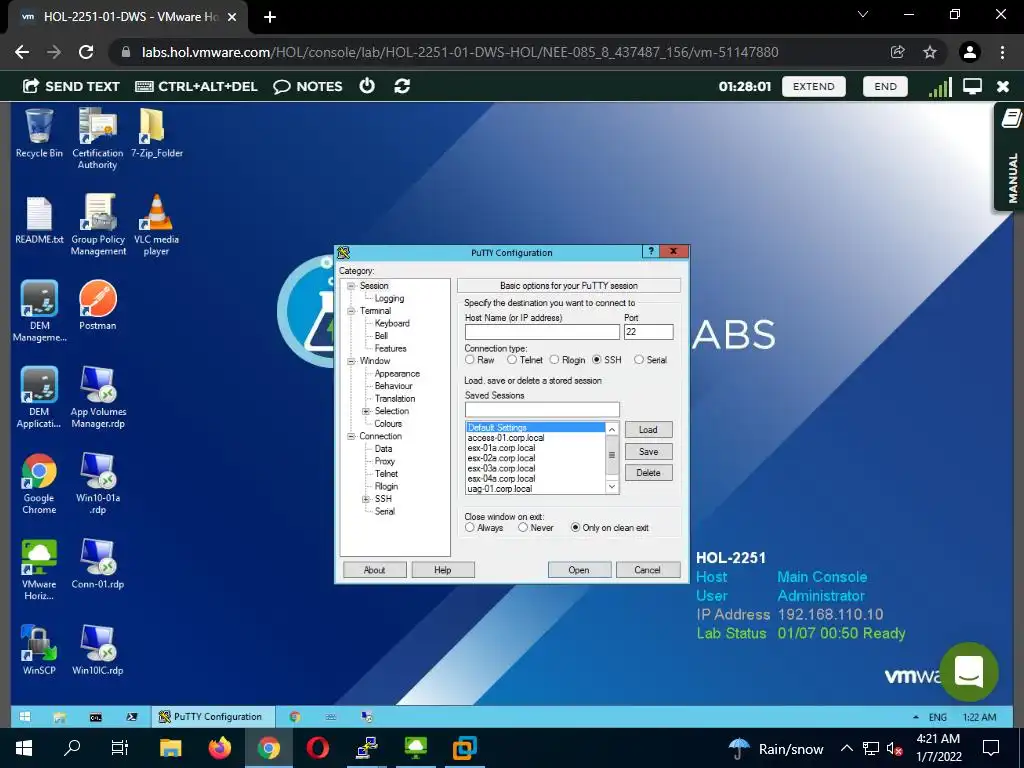Open the NOTES item in lab toolbar

click(x=308, y=86)
